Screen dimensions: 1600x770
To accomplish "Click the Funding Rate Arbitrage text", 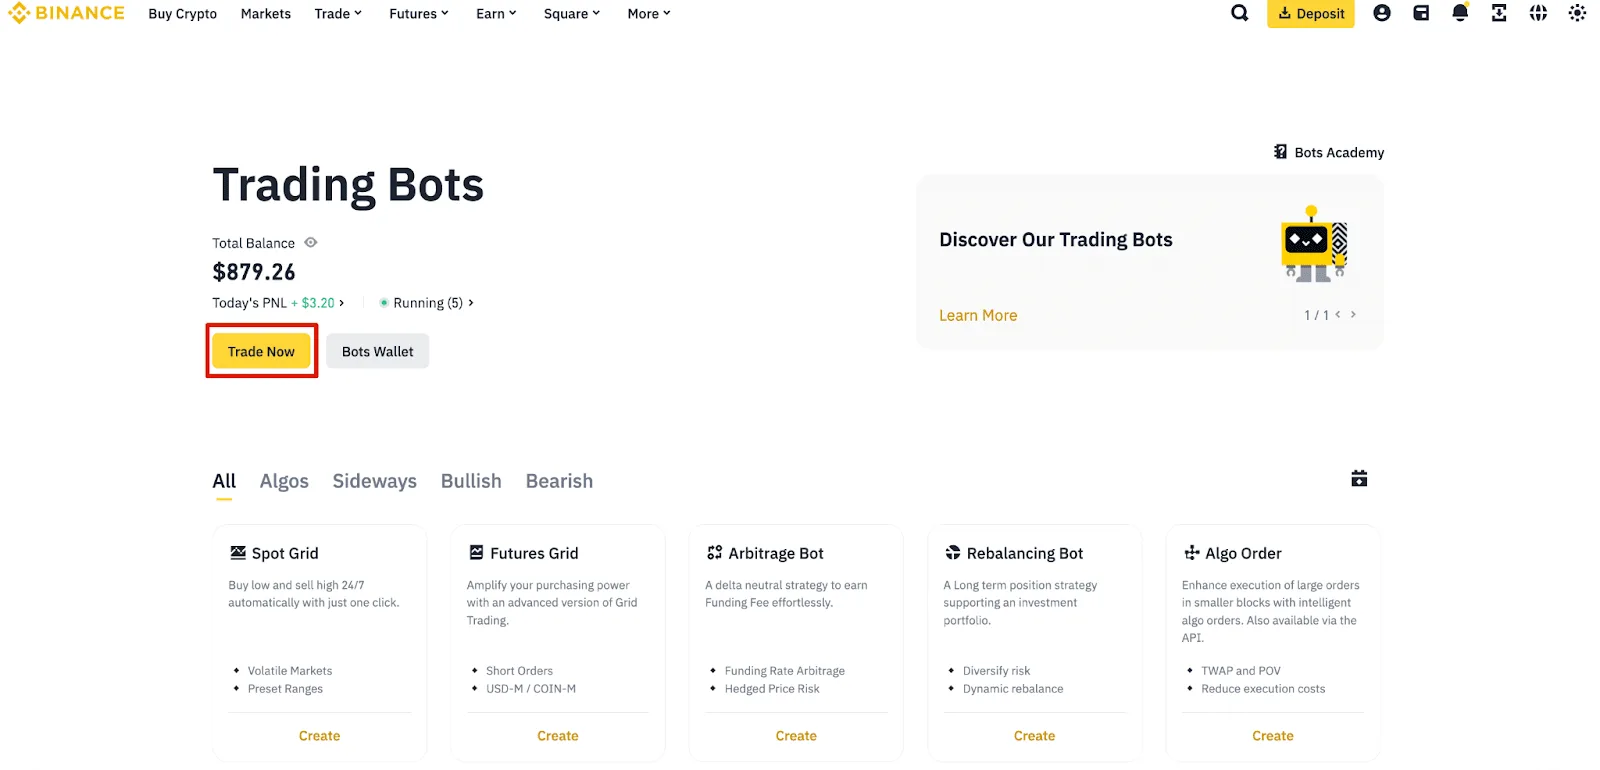I will [x=785, y=671].
